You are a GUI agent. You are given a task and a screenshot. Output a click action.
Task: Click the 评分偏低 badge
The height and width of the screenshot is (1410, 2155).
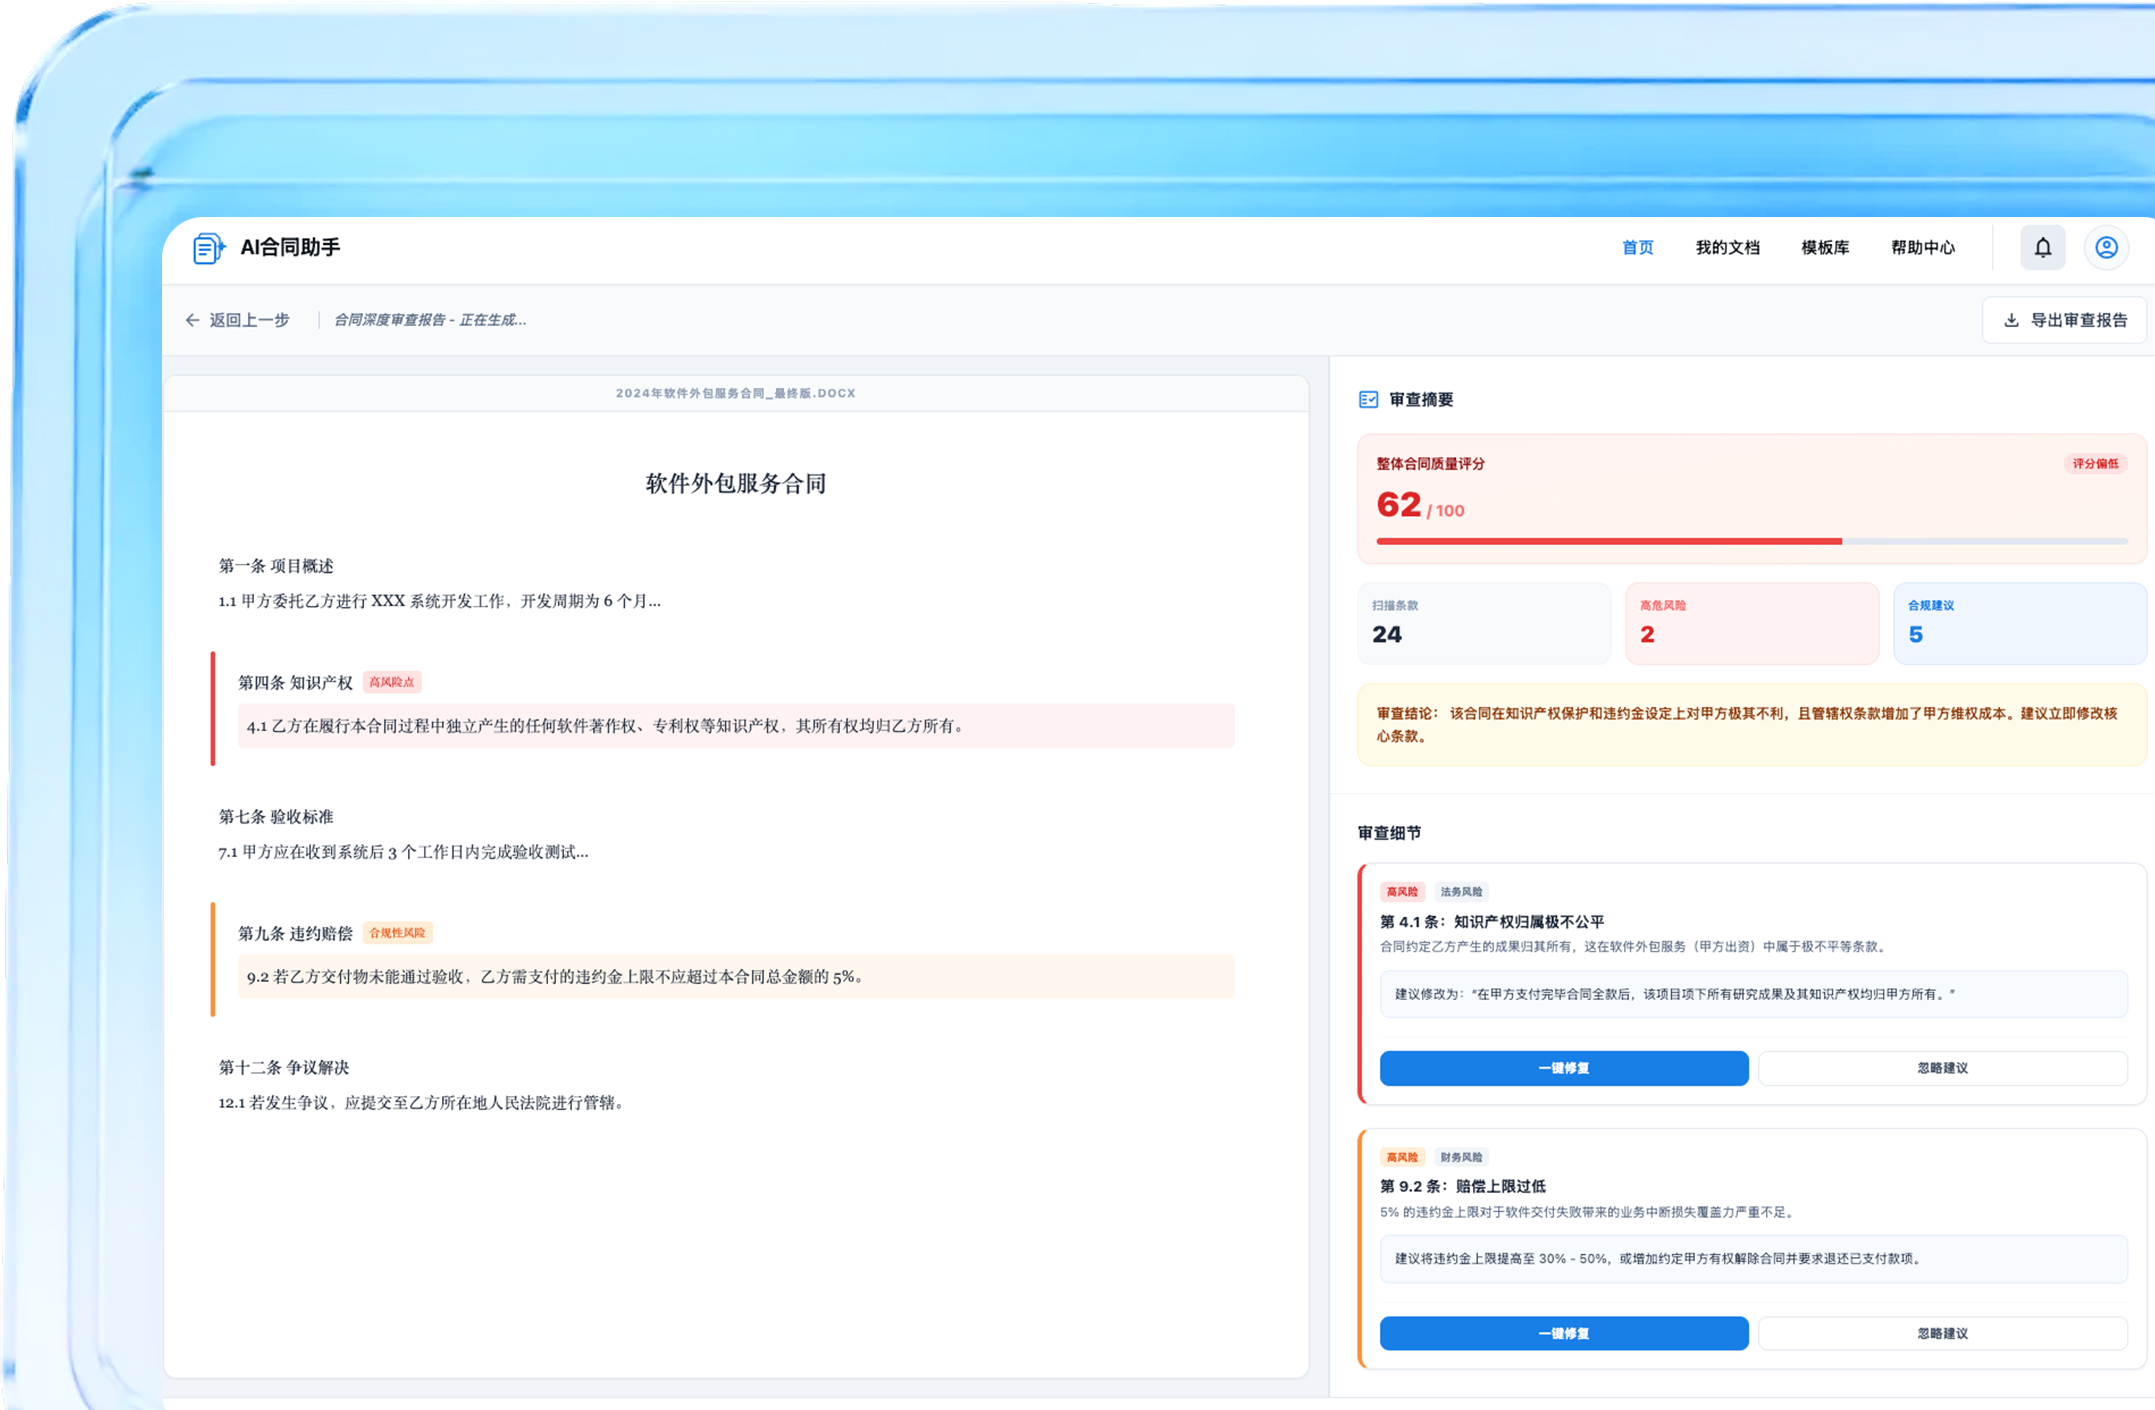pos(2095,464)
